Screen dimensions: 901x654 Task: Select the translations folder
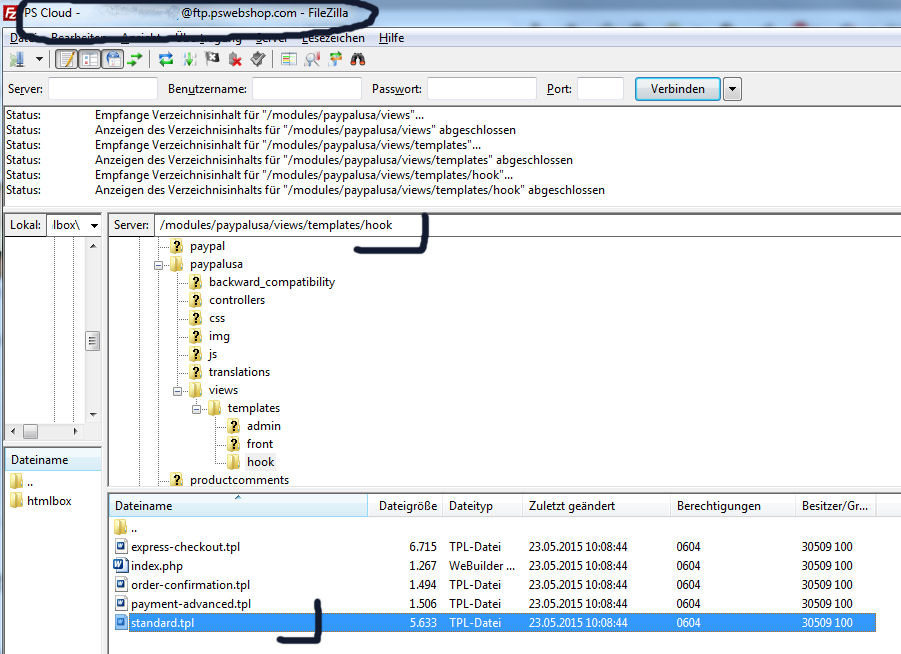tap(239, 372)
